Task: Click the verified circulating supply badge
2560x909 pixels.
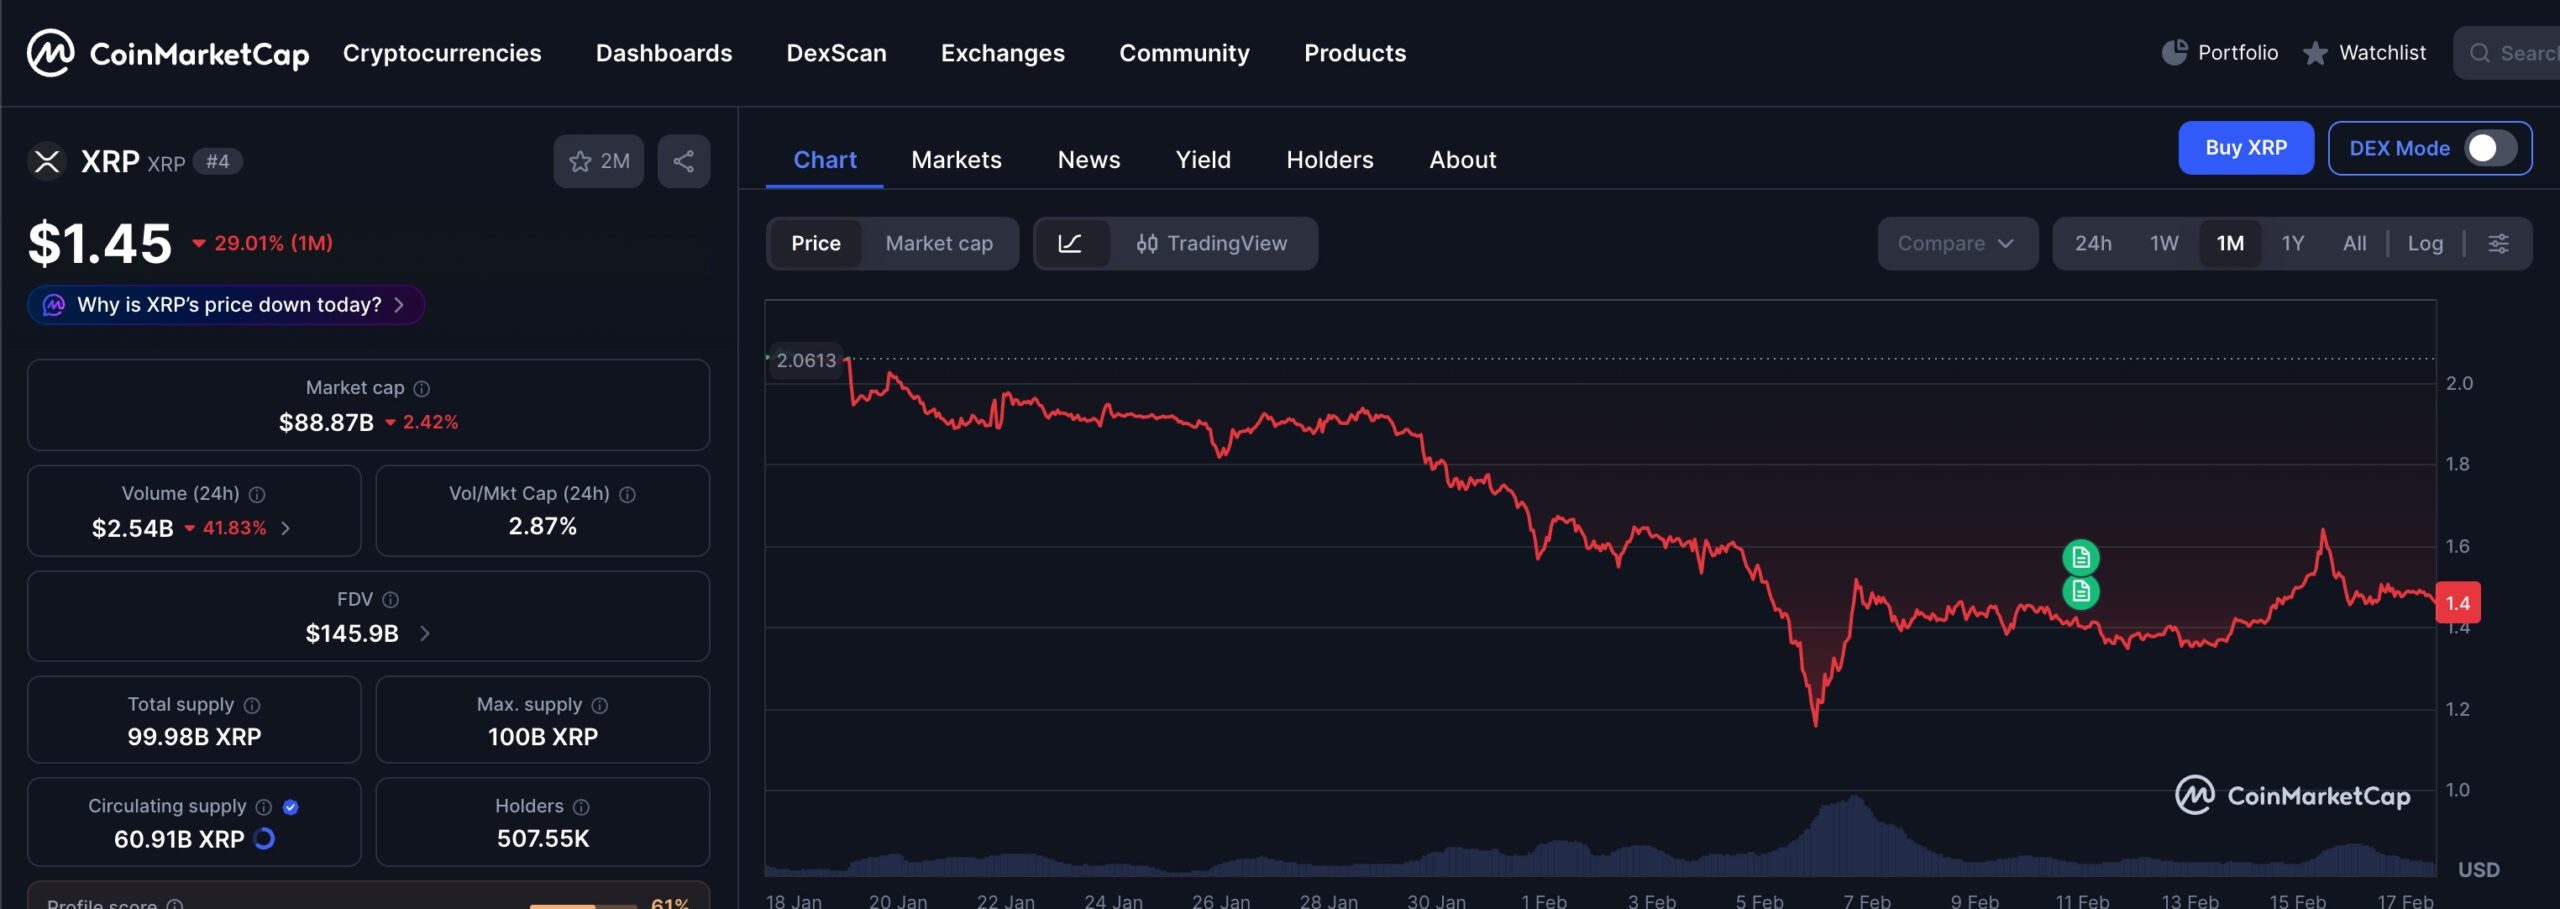Action: [x=291, y=807]
